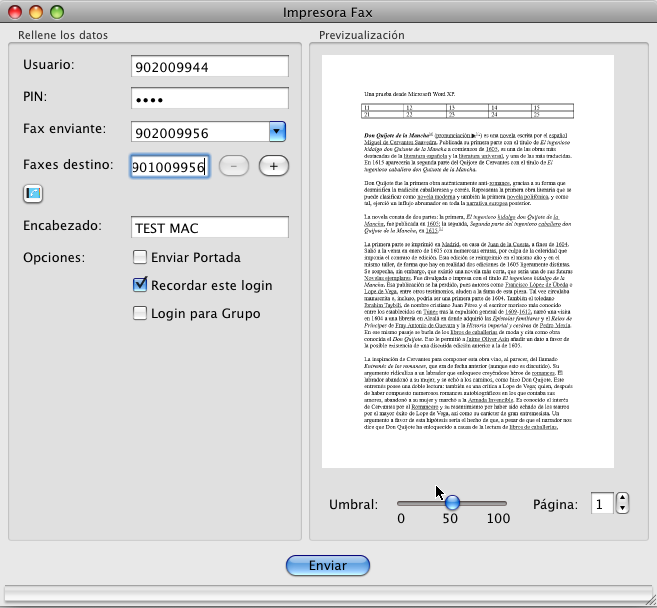Click the Página number box
Screen dimensions: 657x608
click(601, 504)
